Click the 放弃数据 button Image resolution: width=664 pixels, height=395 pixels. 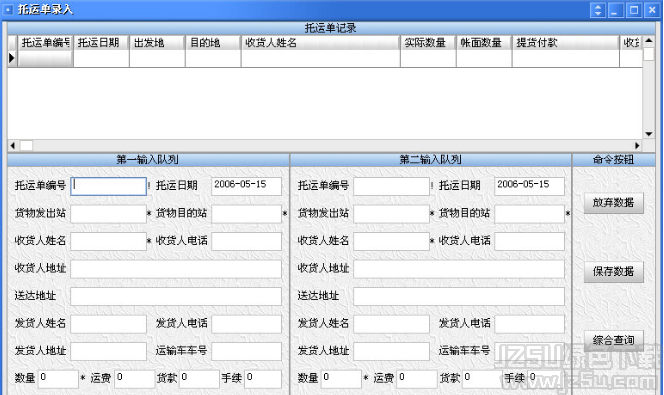614,203
